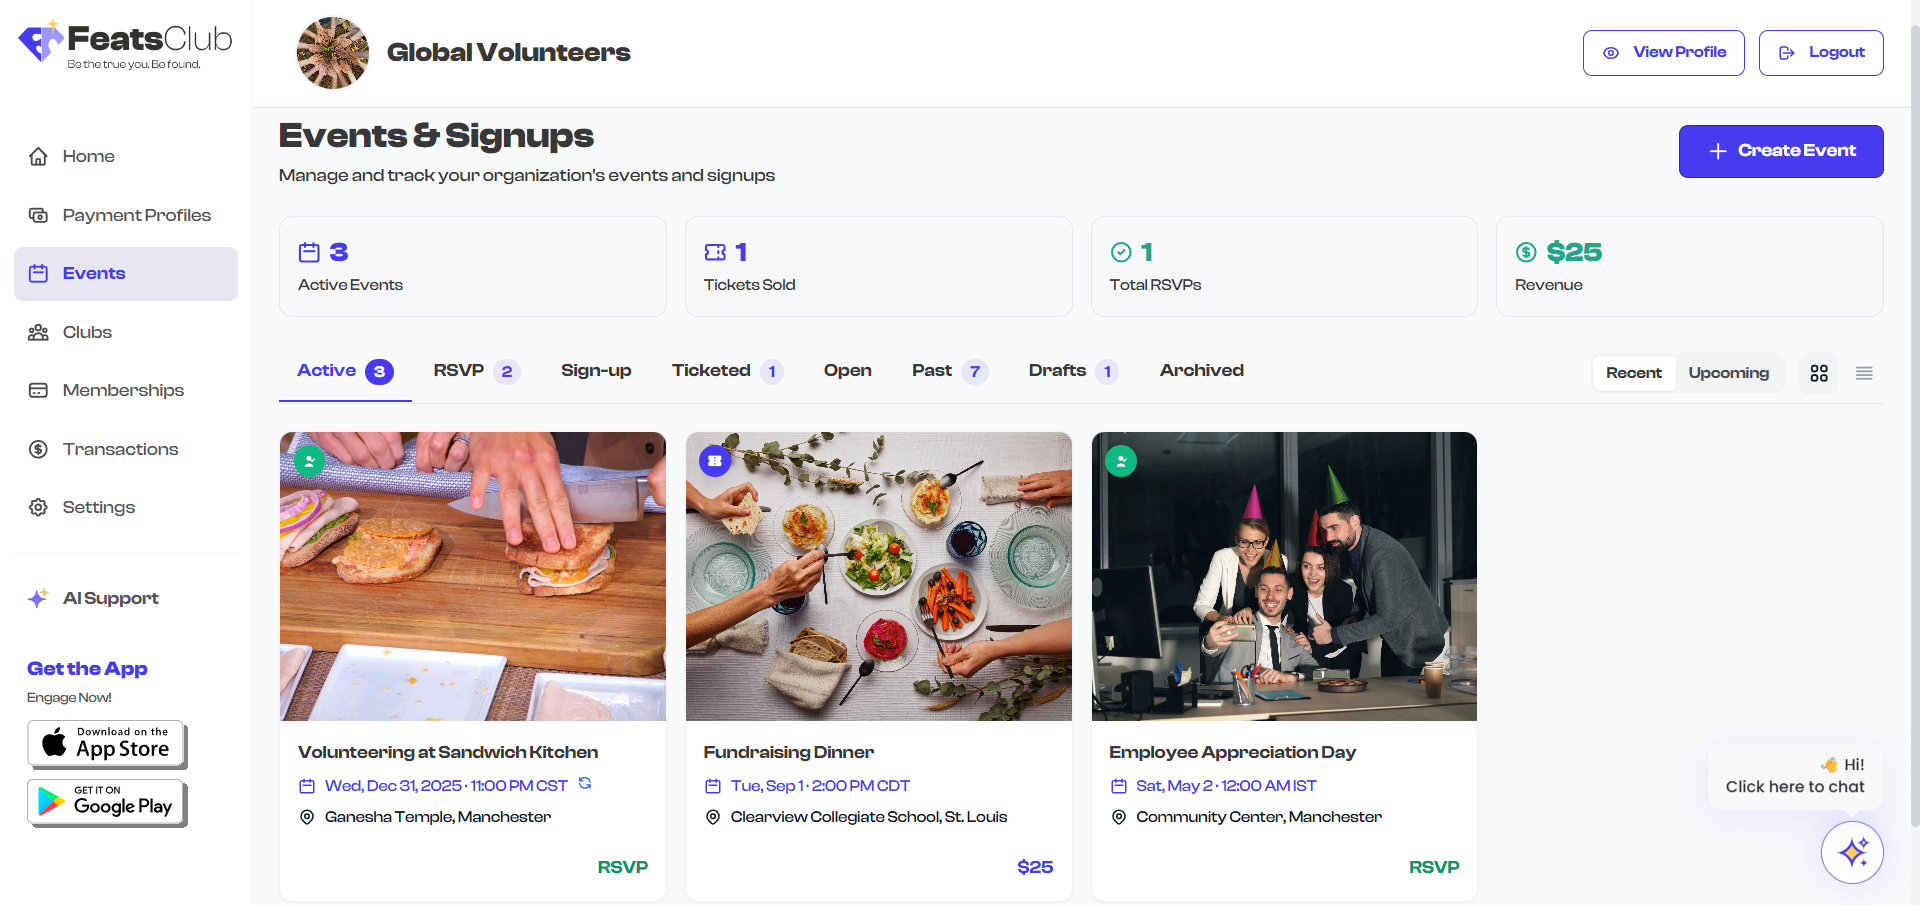Switch to the Sign-up tab
This screenshot has height=905, width=1920.
coord(596,371)
